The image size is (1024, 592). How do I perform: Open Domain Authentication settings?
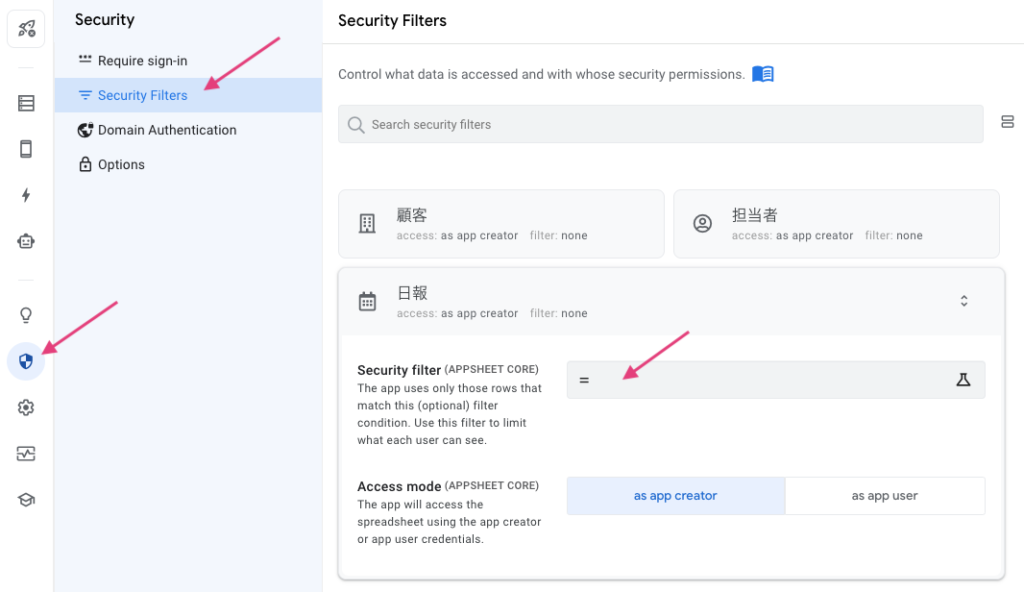coord(167,130)
